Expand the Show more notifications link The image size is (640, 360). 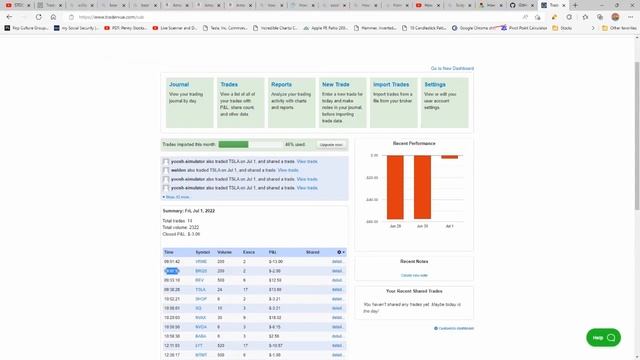176,197
